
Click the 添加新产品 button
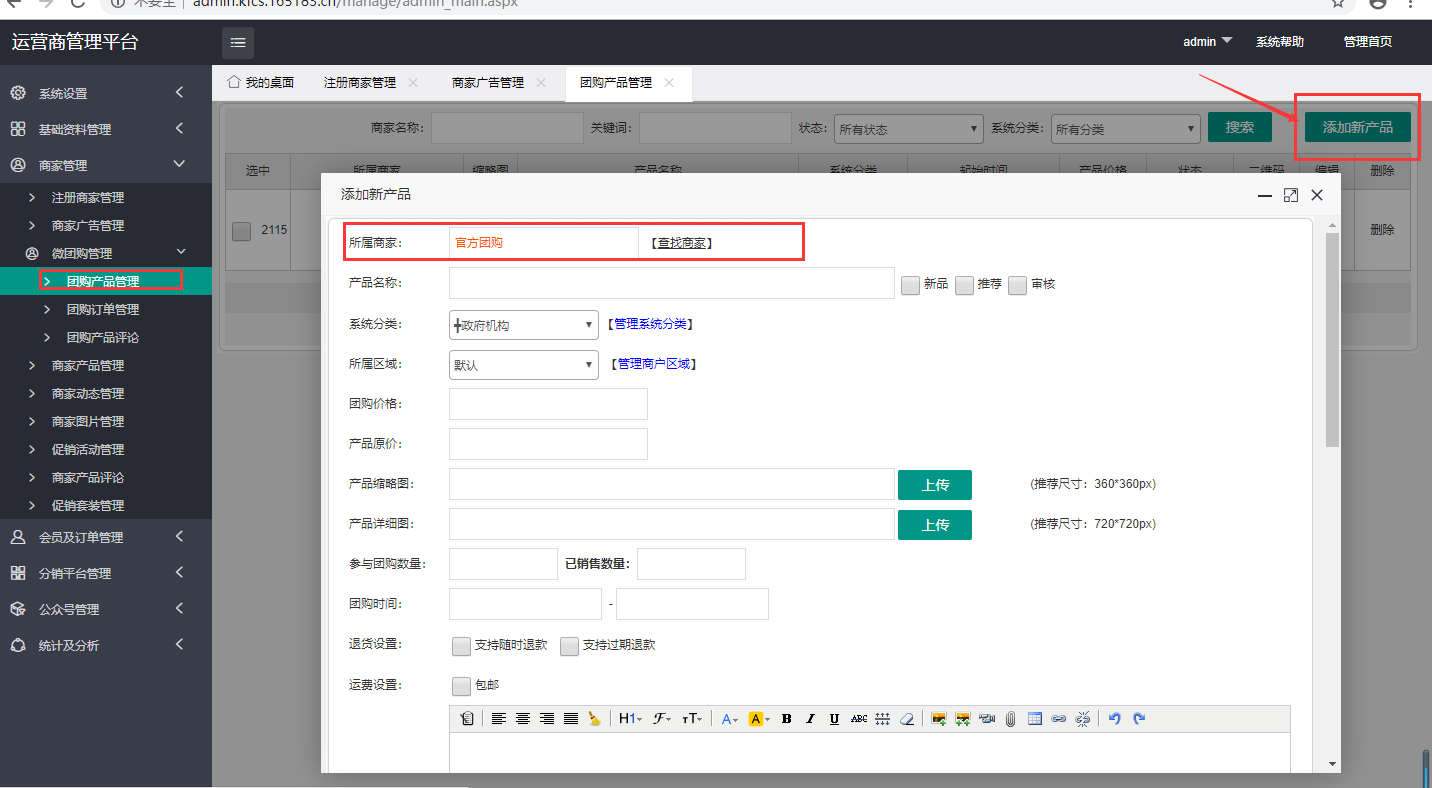(x=1357, y=127)
